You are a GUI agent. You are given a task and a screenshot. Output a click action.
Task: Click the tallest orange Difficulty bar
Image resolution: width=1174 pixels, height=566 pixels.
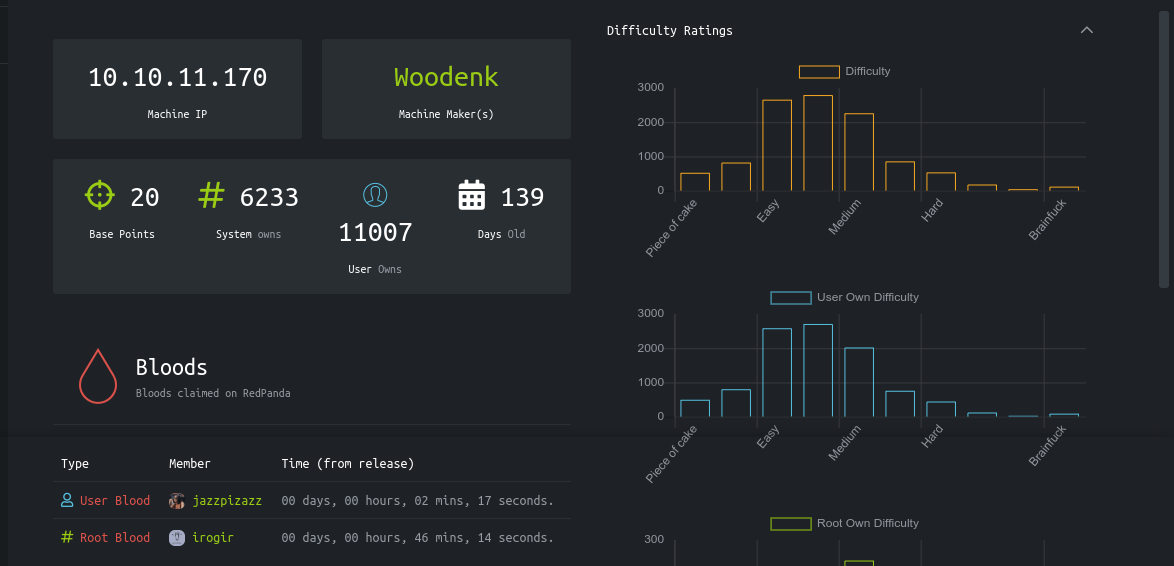(818, 143)
